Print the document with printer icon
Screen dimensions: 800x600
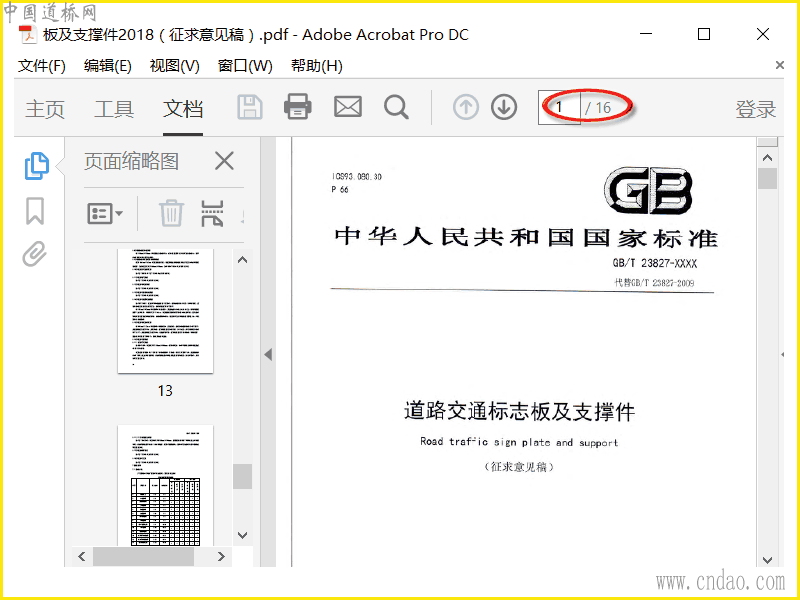(x=298, y=107)
